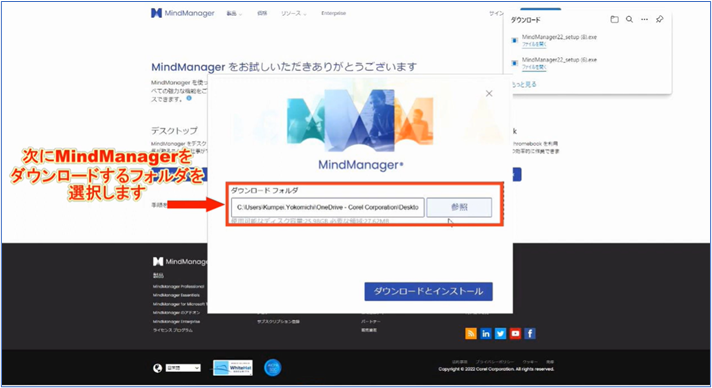The width and height of the screenshot is (712, 388).
Task: Click the 参照 browse button
Action: coord(459,207)
